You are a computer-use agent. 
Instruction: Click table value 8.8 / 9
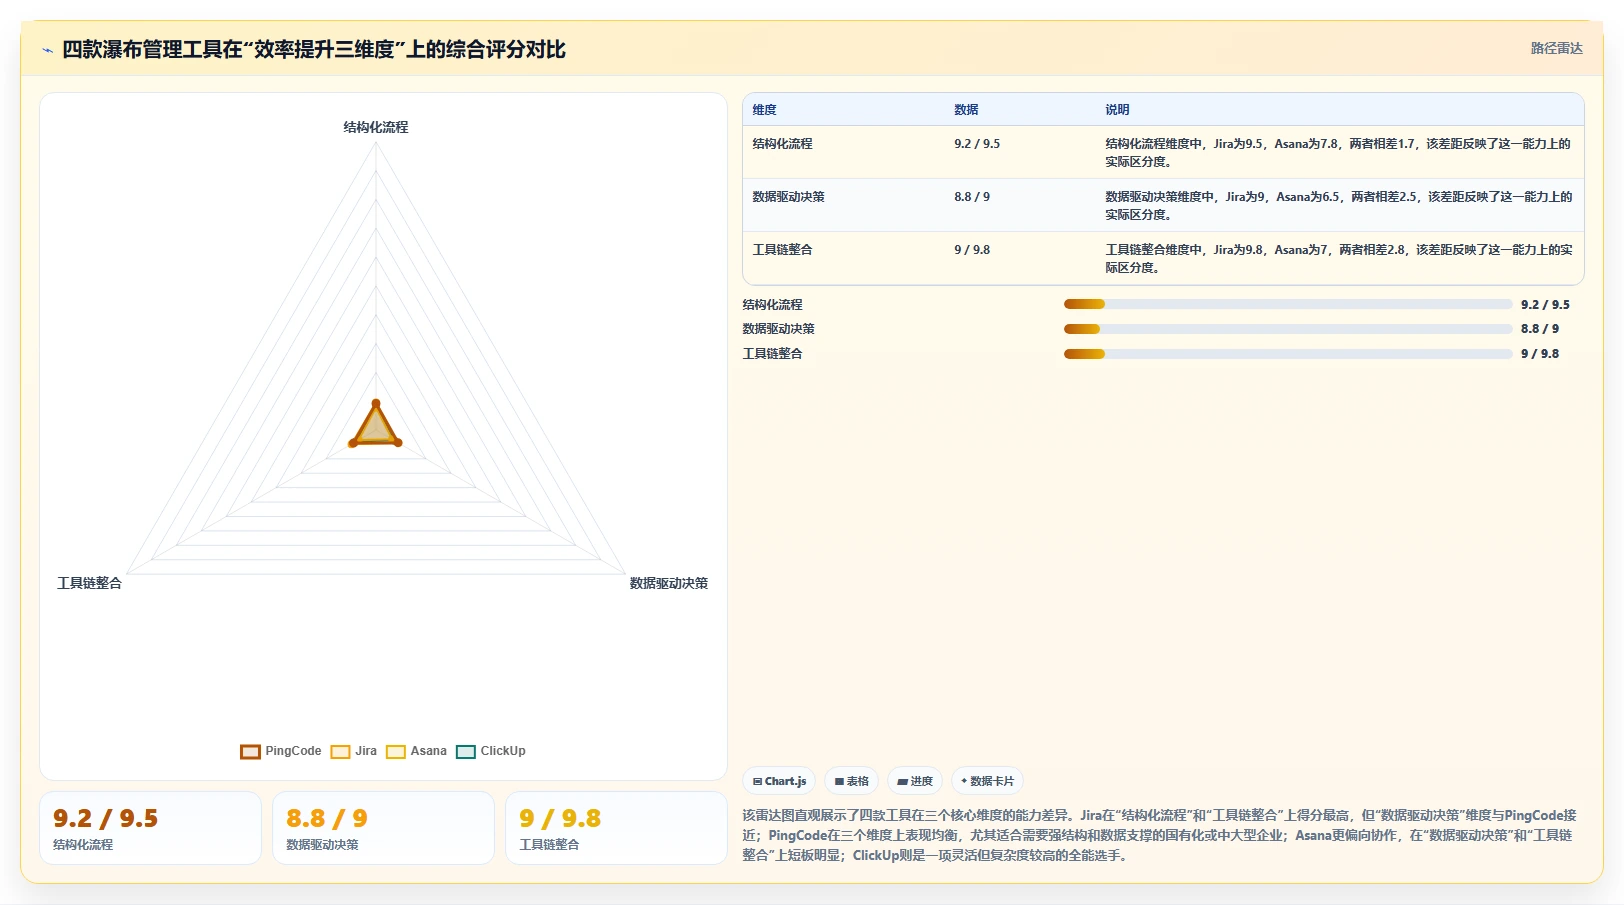point(972,197)
